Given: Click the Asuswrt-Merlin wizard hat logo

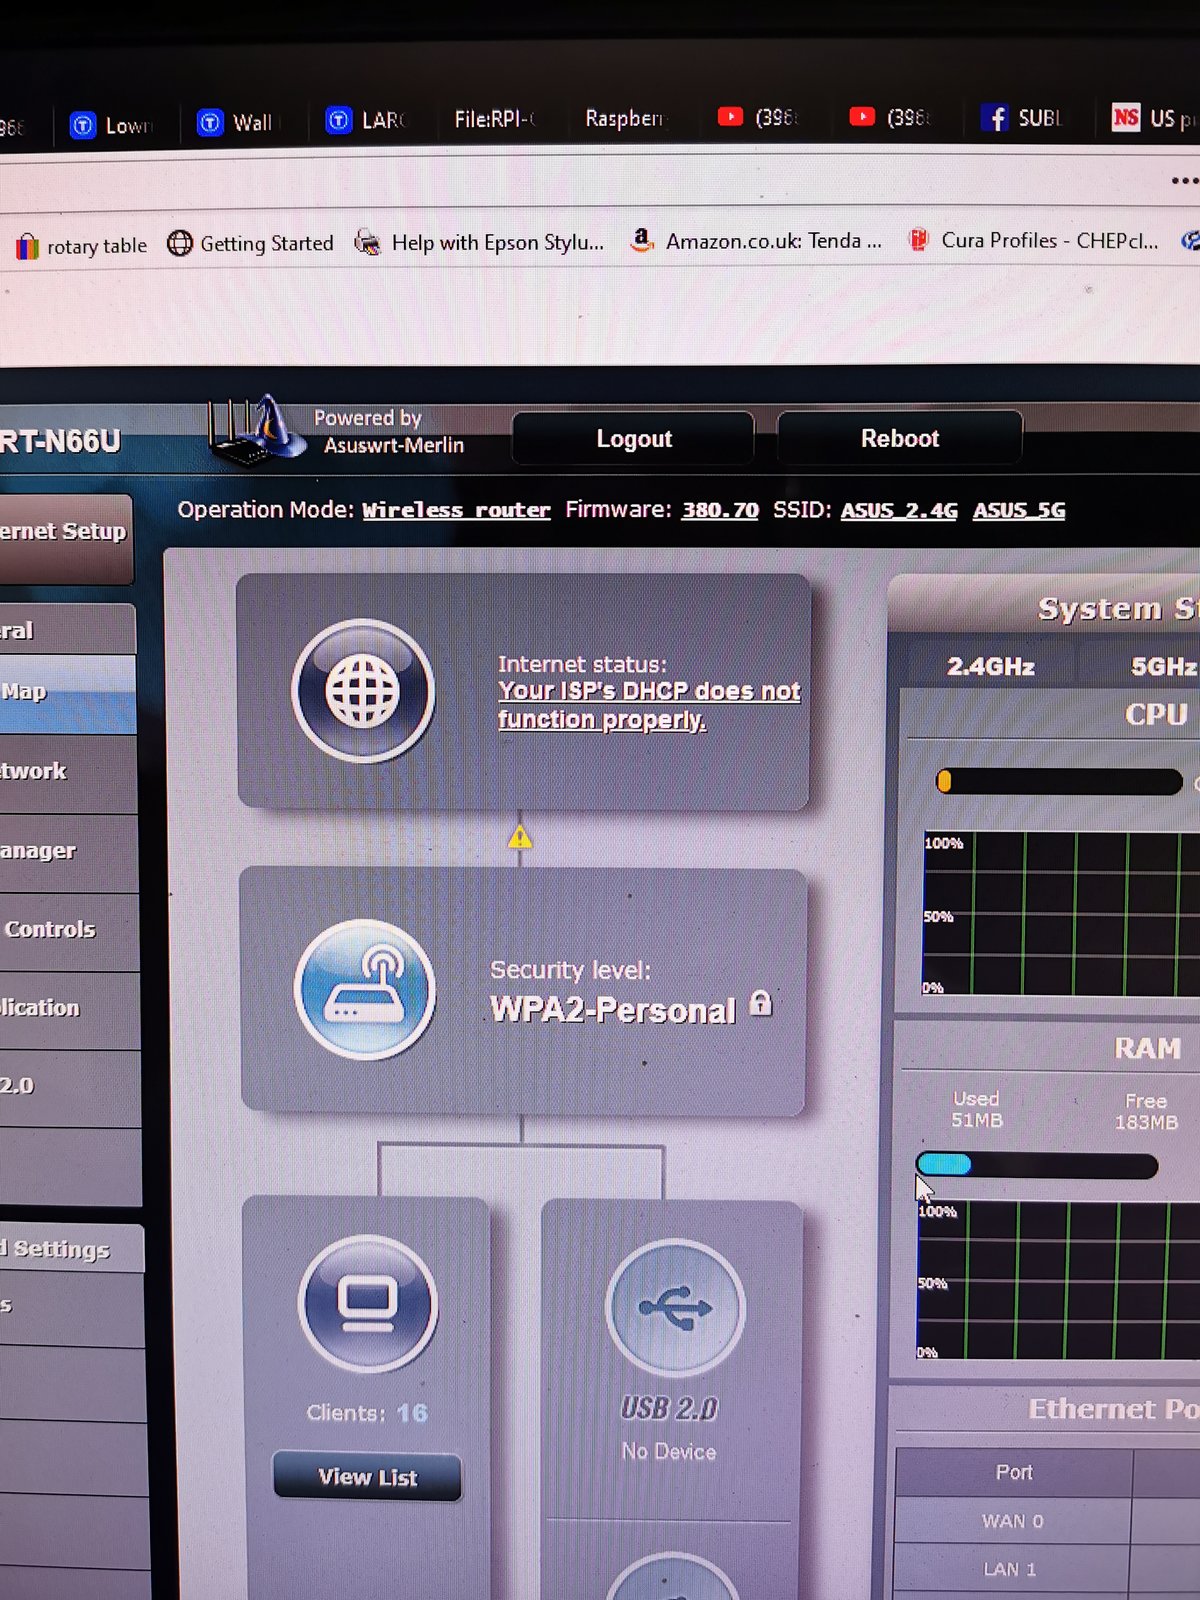Looking at the screenshot, I should [256, 430].
